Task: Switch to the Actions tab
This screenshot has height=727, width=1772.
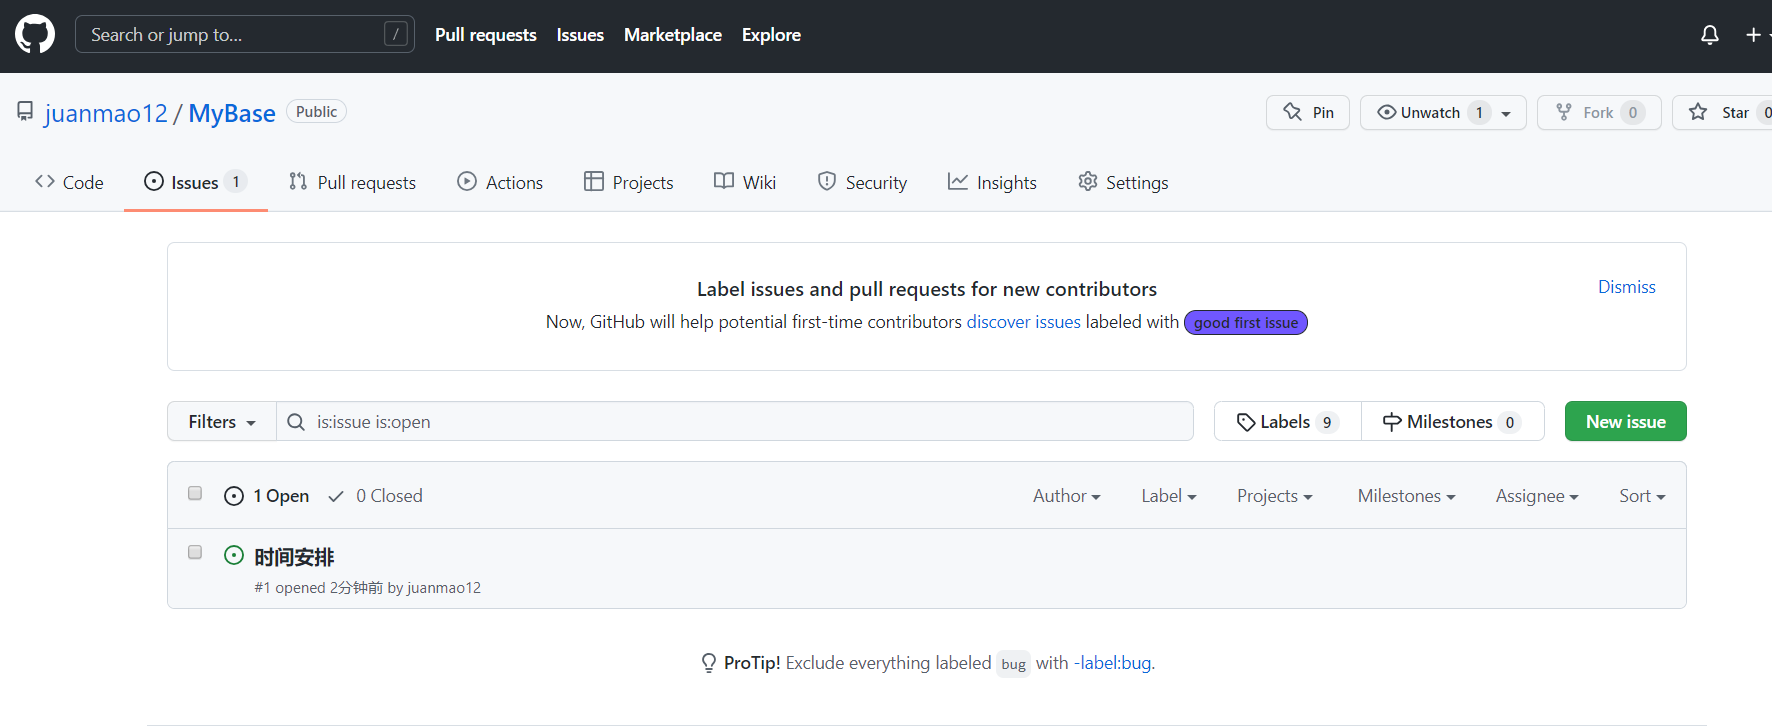Action: tap(500, 182)
